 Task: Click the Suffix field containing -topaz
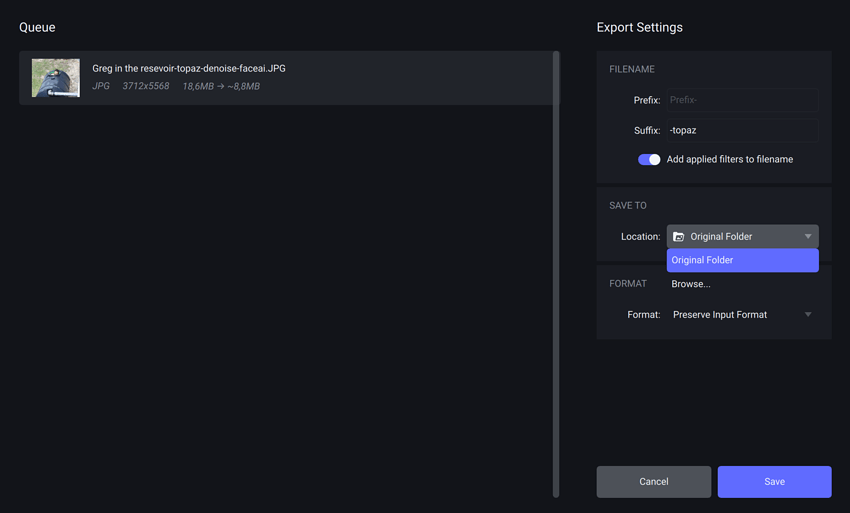pos(742,130)
